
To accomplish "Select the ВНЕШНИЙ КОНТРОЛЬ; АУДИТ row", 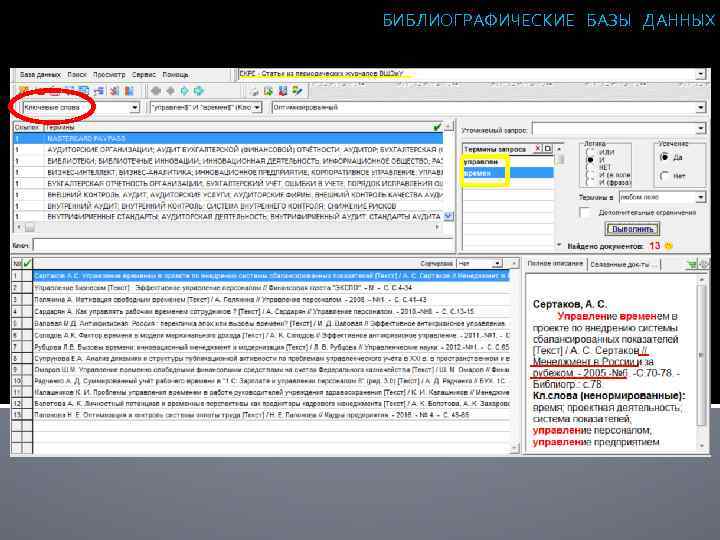I will [x=228, y=195].
